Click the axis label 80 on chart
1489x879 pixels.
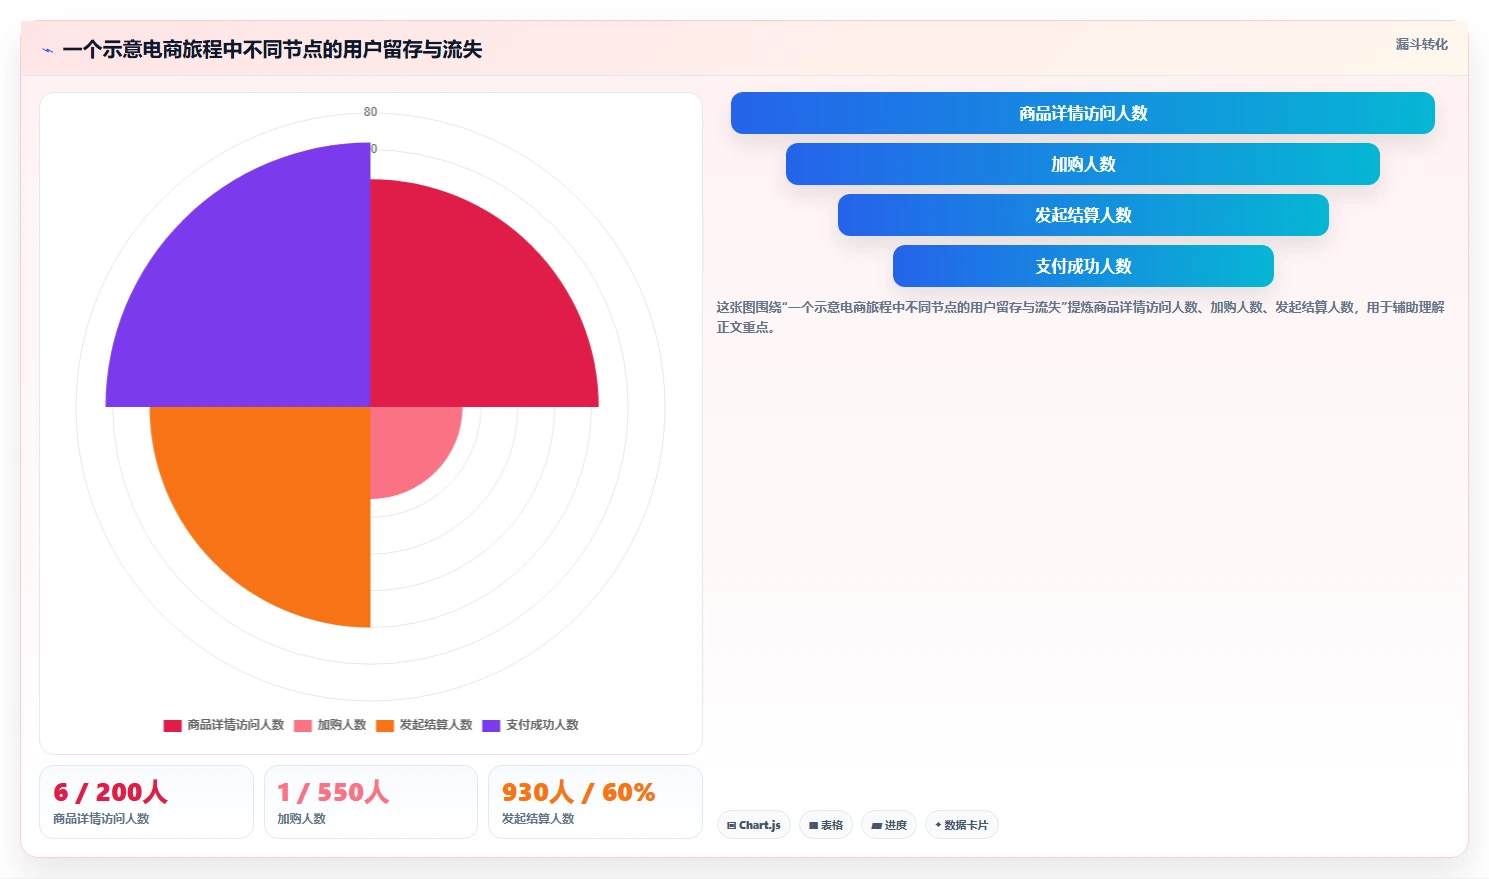coord(371,112)
